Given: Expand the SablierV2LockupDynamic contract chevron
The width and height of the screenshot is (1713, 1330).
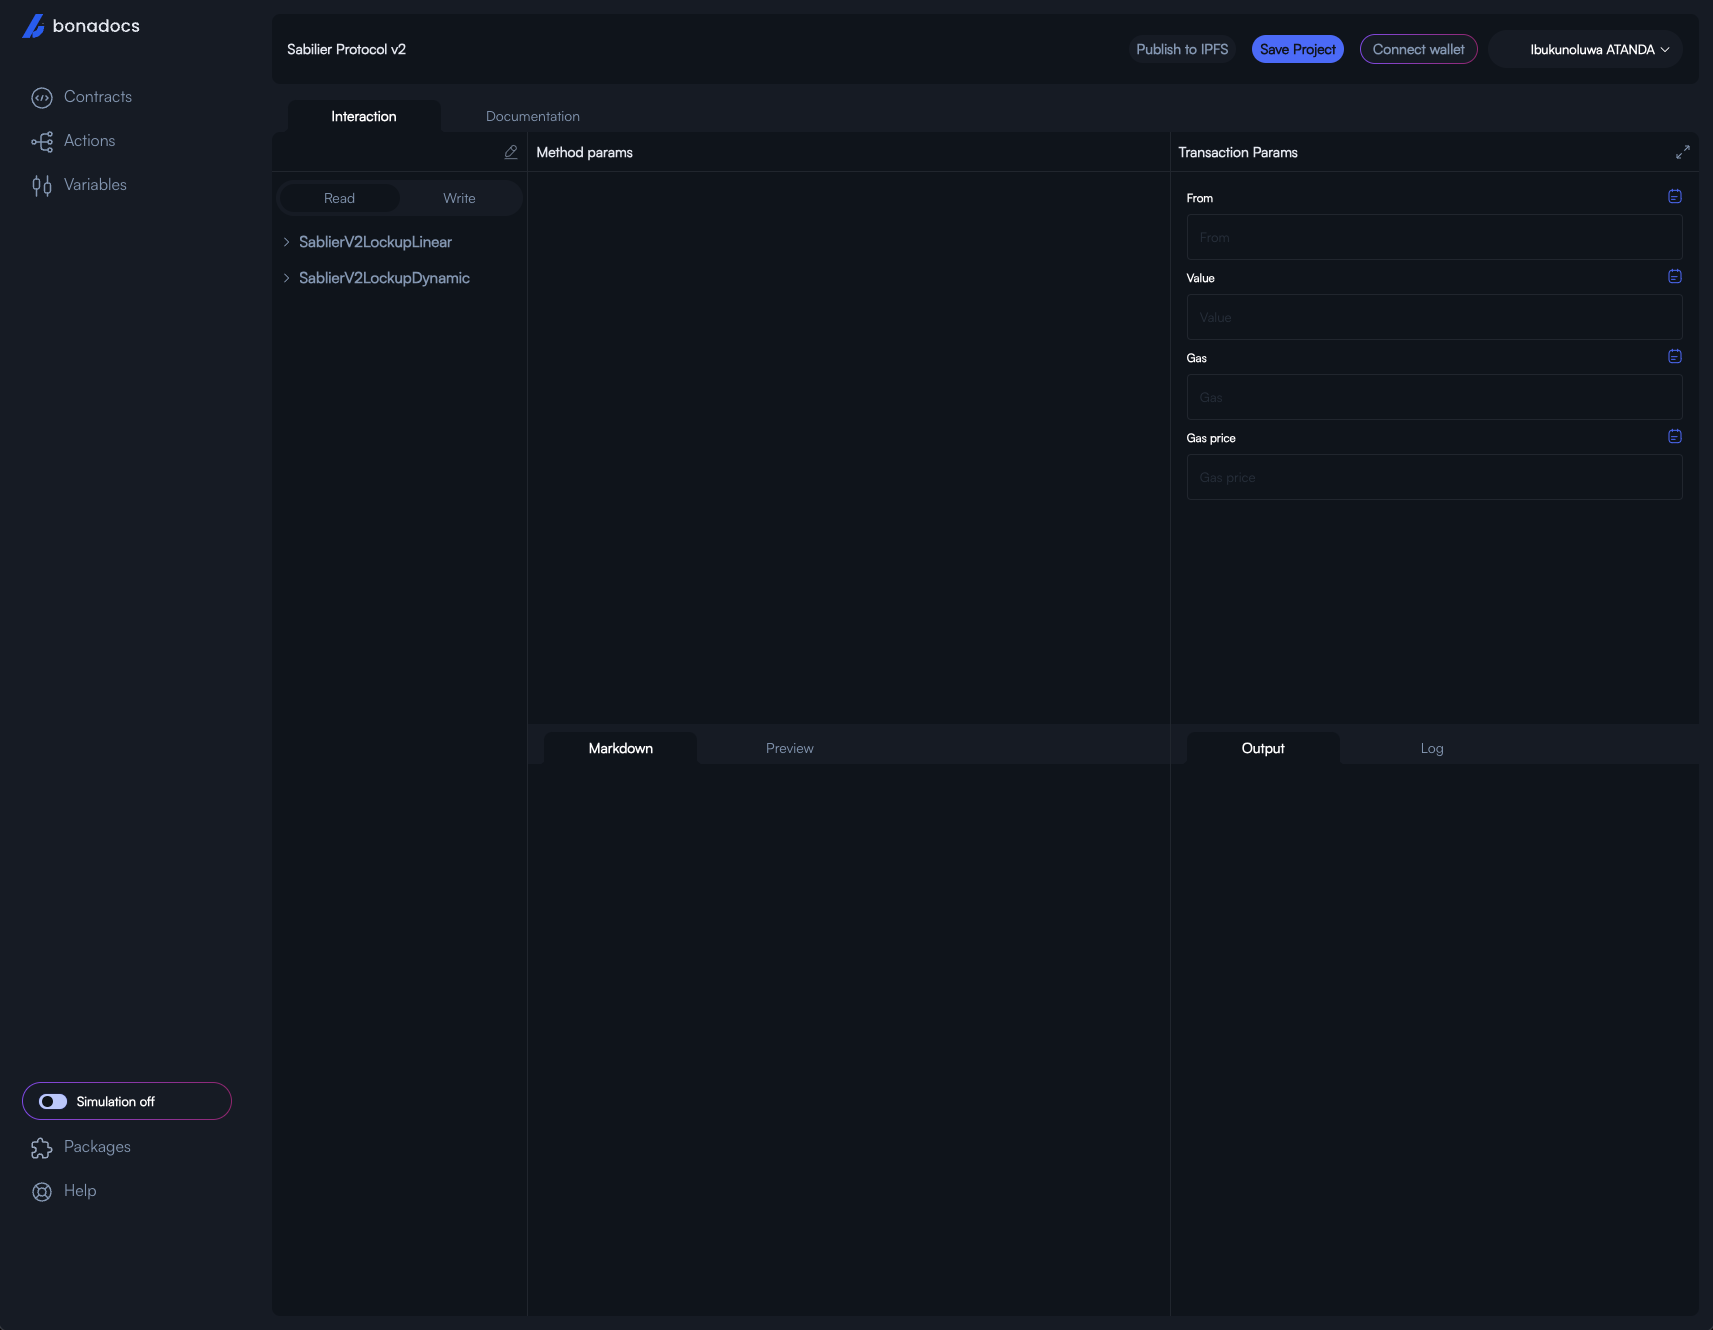Looking at the screenshot, I should (286, 278).
